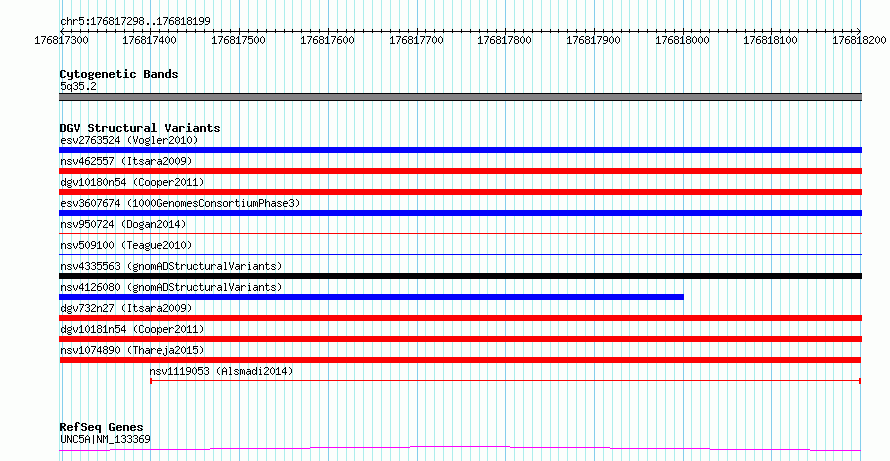Viewport: 890px width, 461px height.
Task: Click the 176818100 ruler tick label
Action: tap(771, 40)
